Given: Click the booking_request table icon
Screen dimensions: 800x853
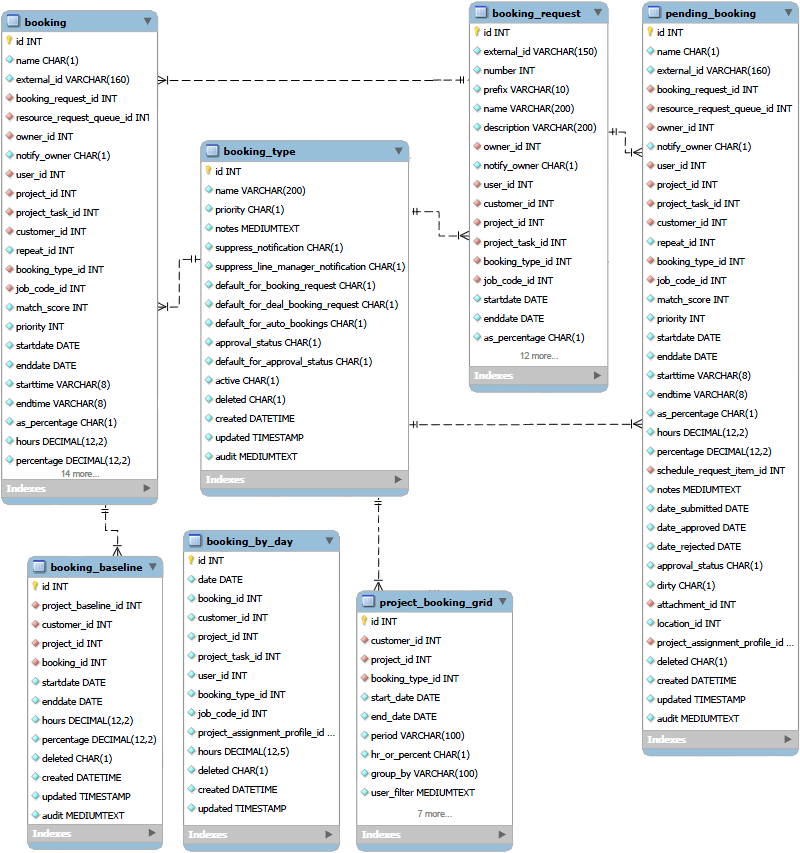Looking at the screenshot, I should [480, 13].
